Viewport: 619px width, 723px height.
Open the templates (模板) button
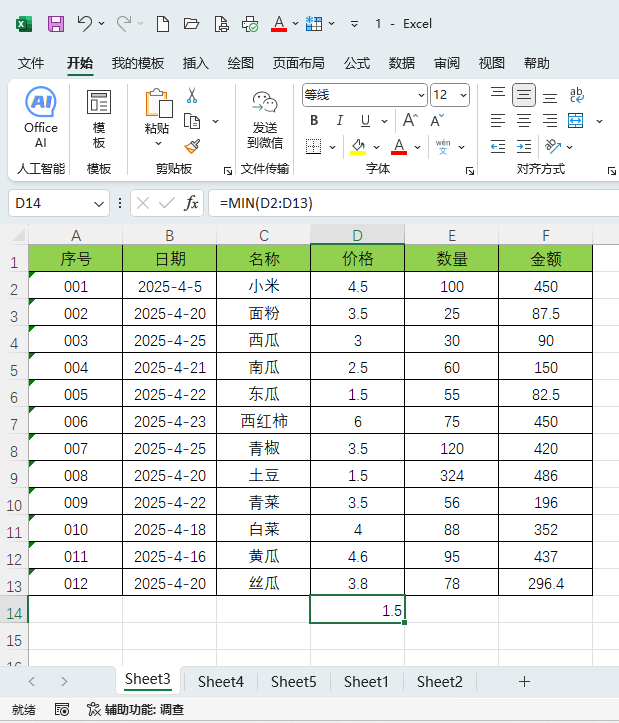(99, 120)
